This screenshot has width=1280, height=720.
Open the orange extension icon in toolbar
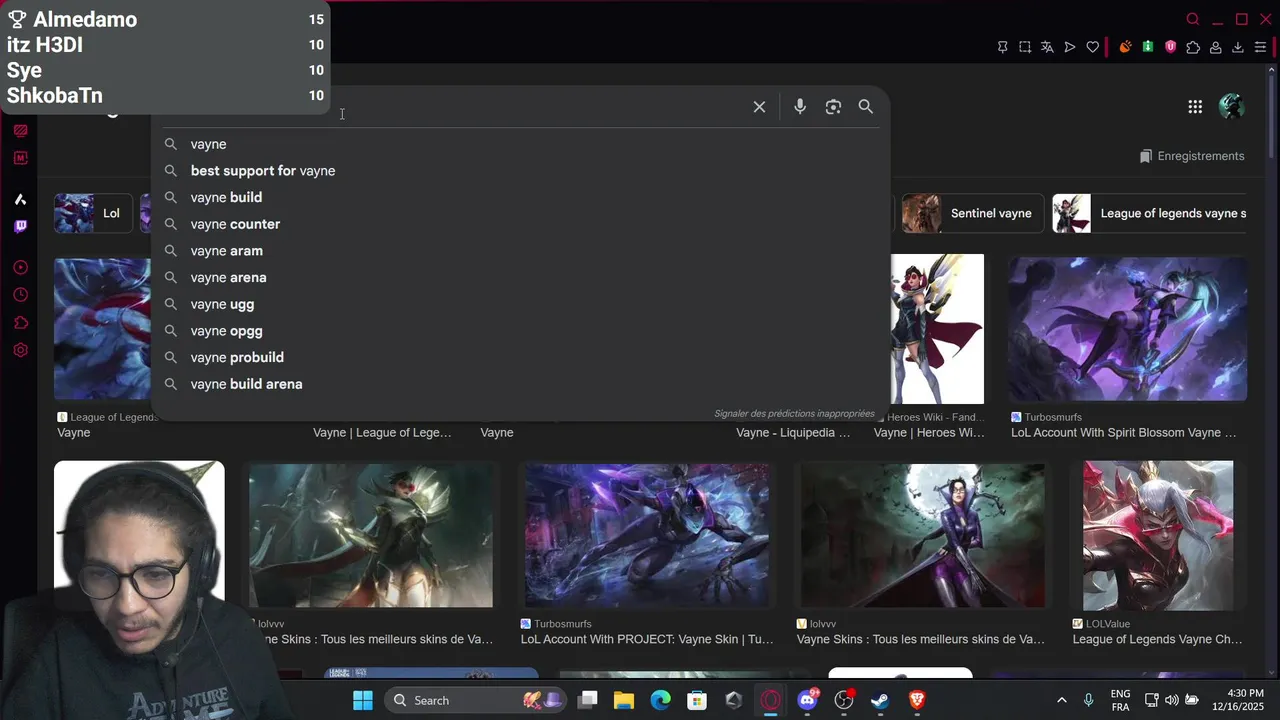(1125, 47)
